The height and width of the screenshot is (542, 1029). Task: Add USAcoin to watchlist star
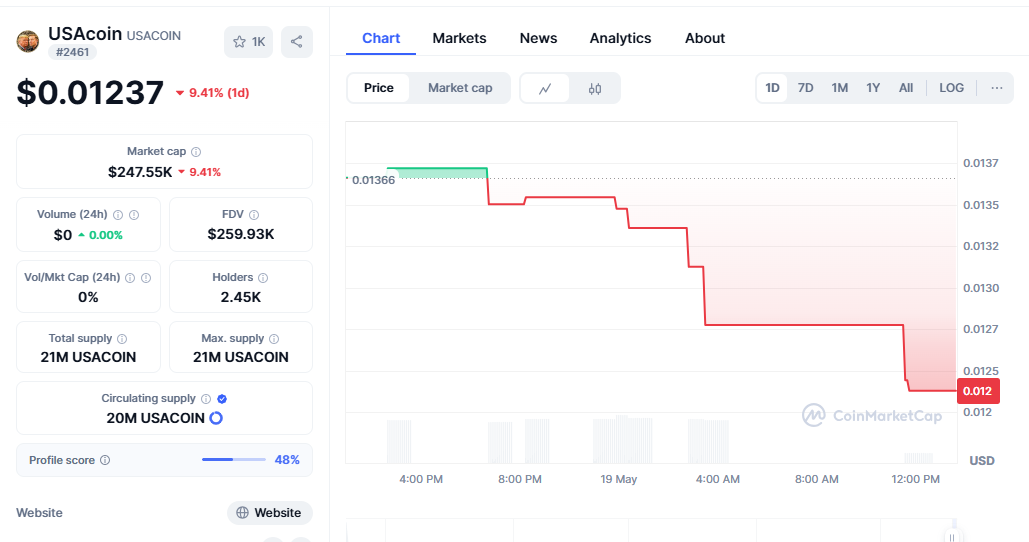click(248, 42)
